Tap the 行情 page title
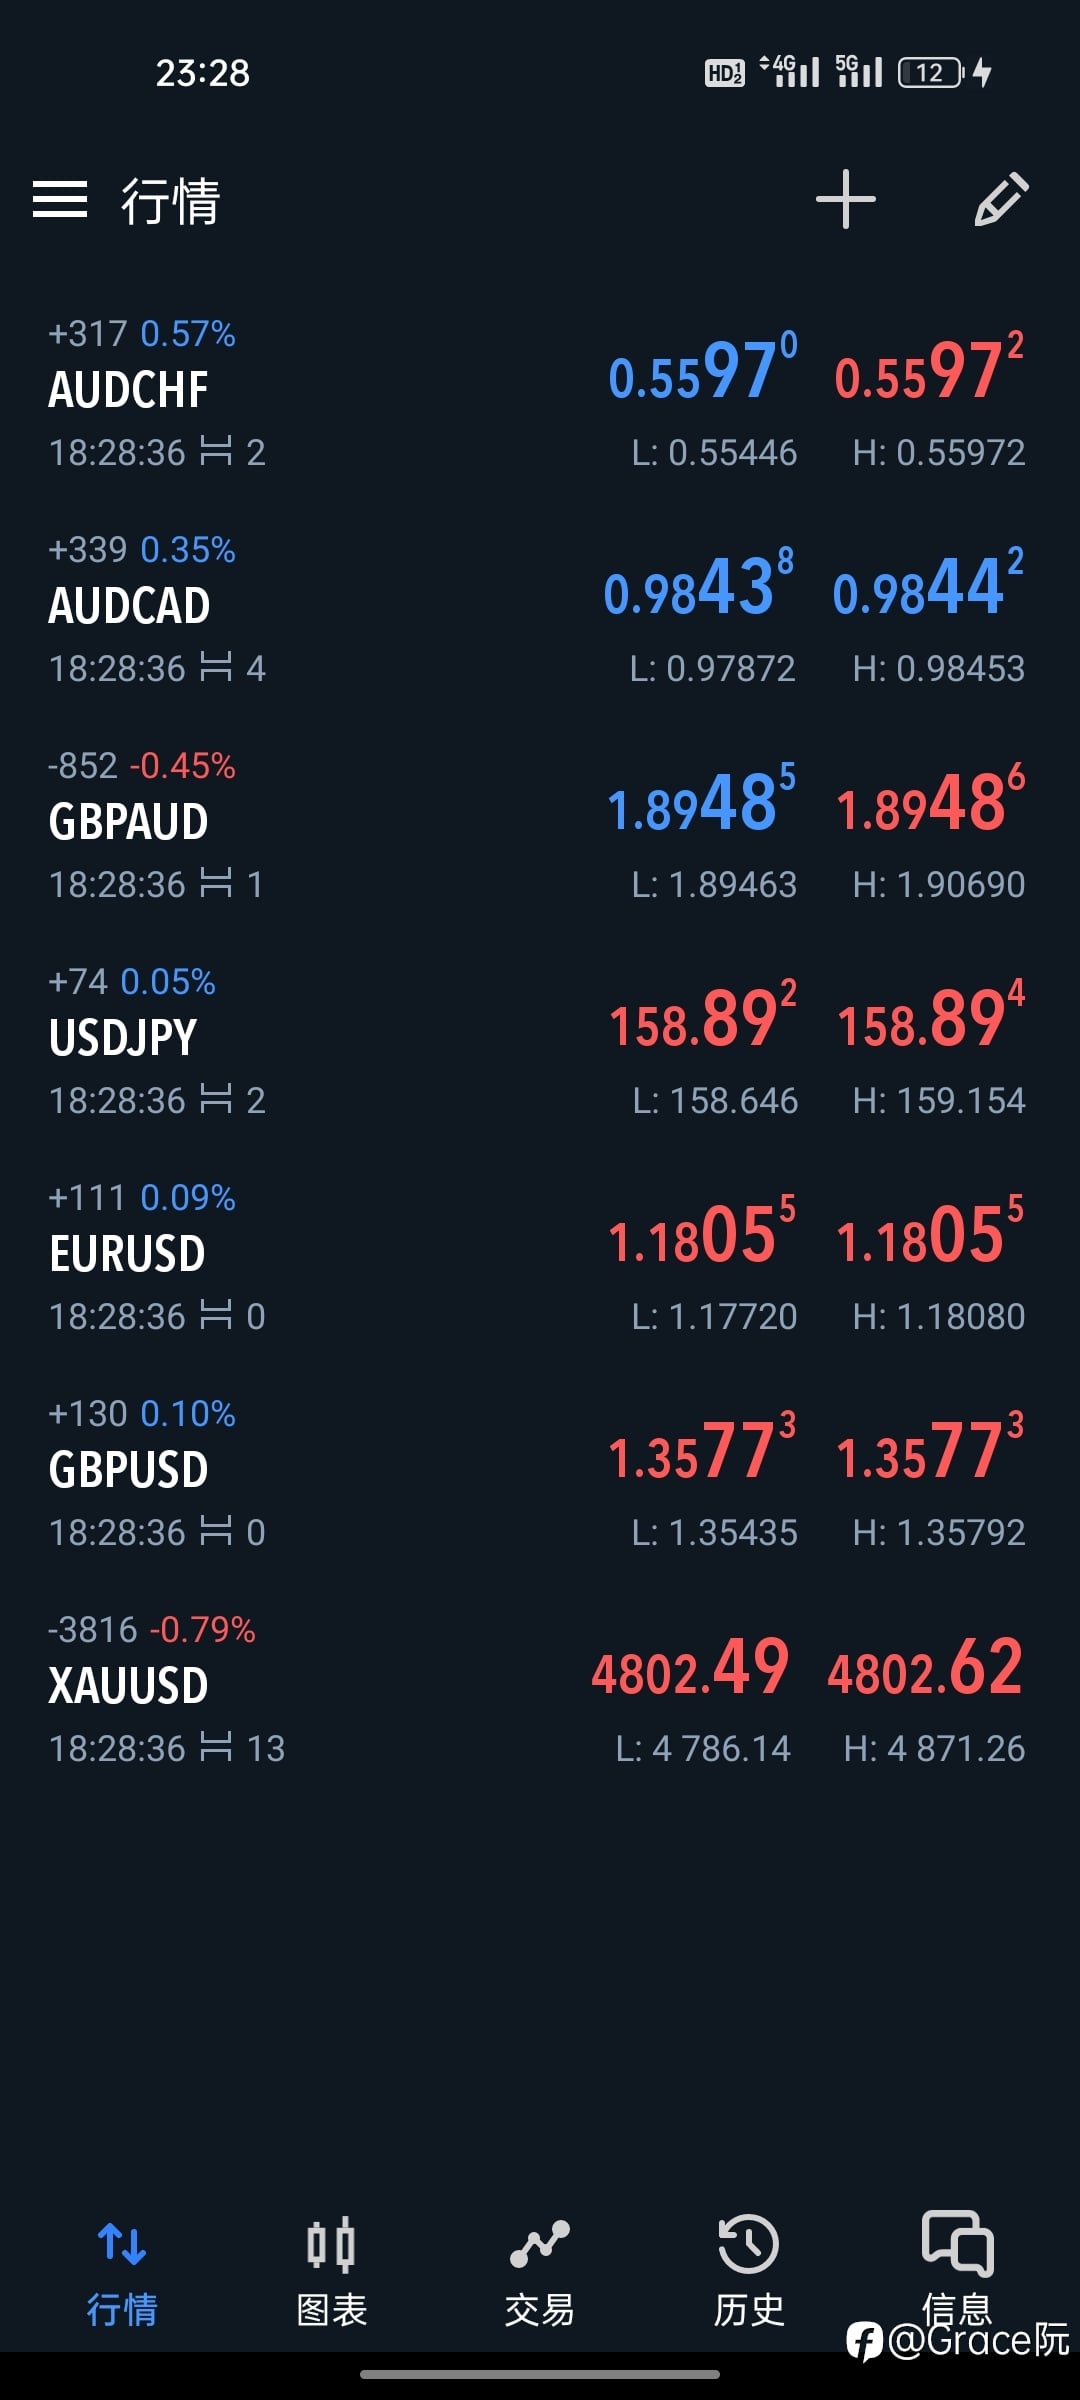Image resolution: width=1080 pixels, height=2400 pixels. tap(170, 201)
